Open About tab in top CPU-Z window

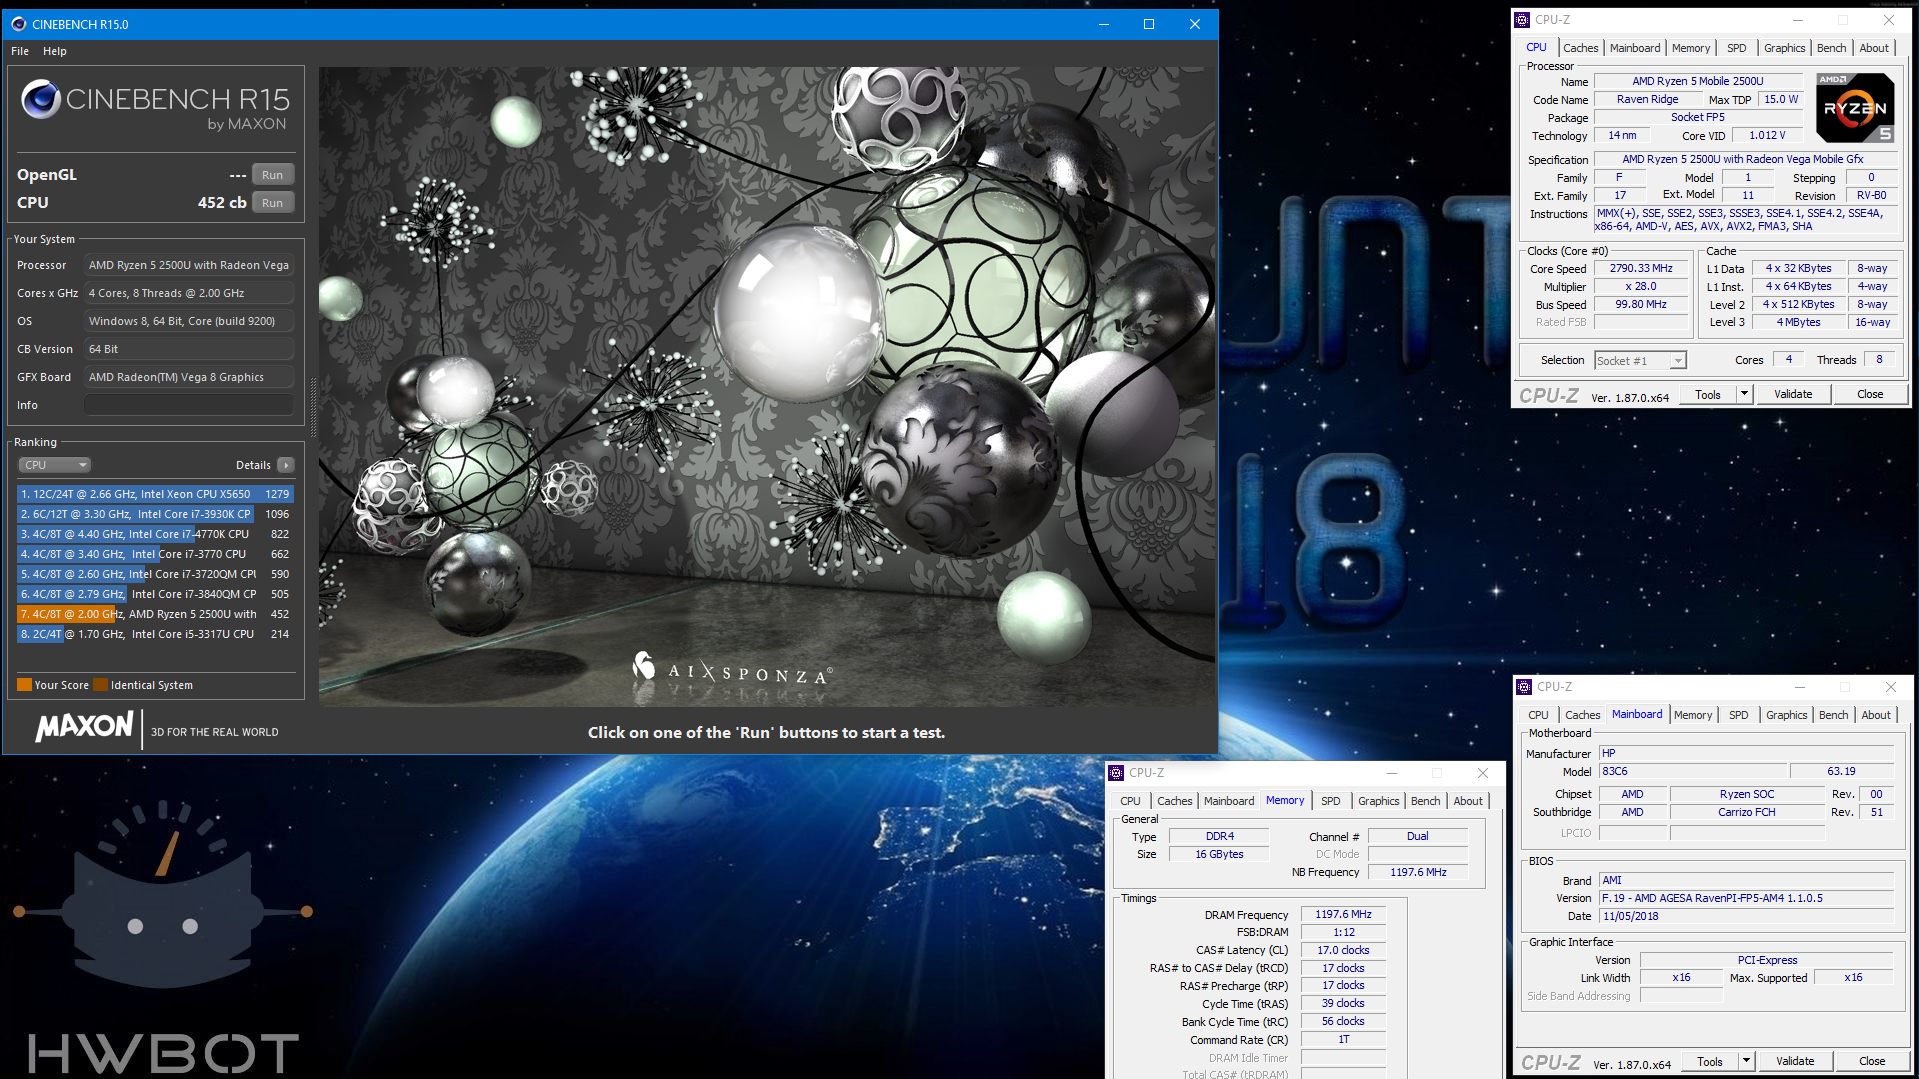point(1874,48)
